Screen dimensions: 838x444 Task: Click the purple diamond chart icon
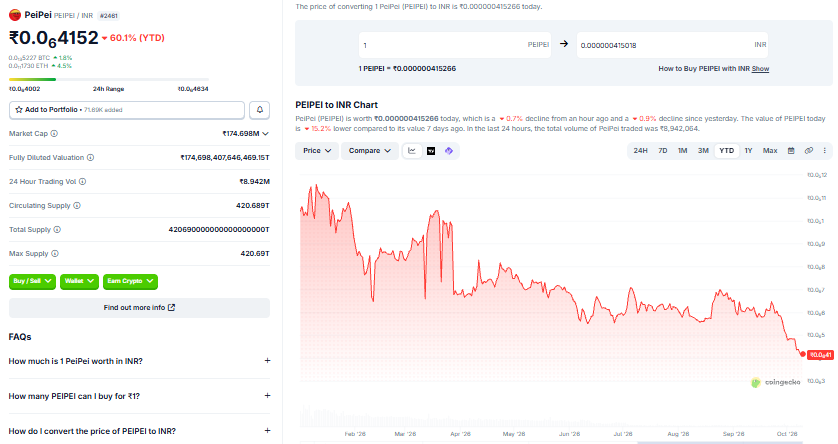click(x=449, y=151)
